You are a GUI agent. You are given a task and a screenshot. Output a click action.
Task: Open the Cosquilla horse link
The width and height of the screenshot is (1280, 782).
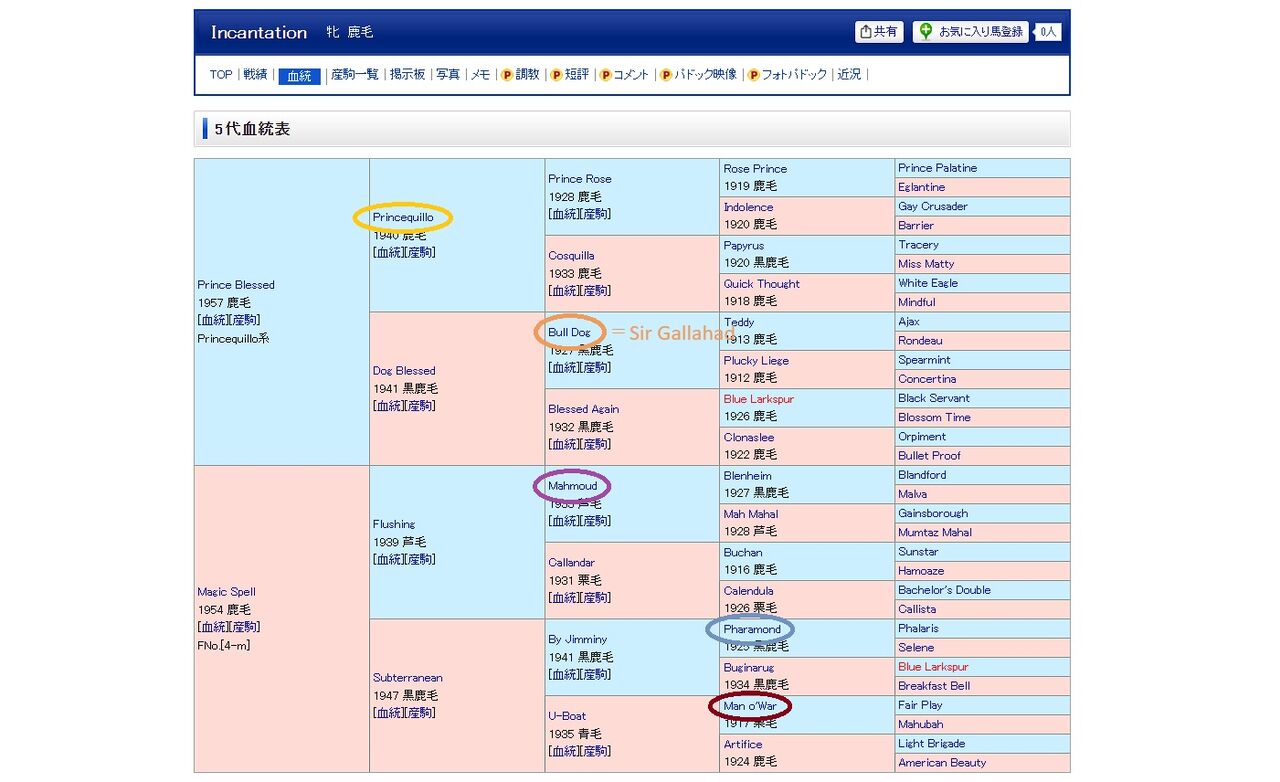571,256
